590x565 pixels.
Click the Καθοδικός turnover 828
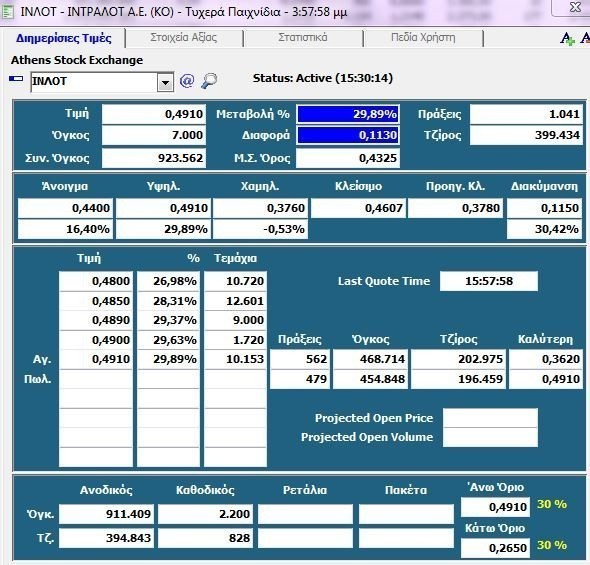point(205,538)
